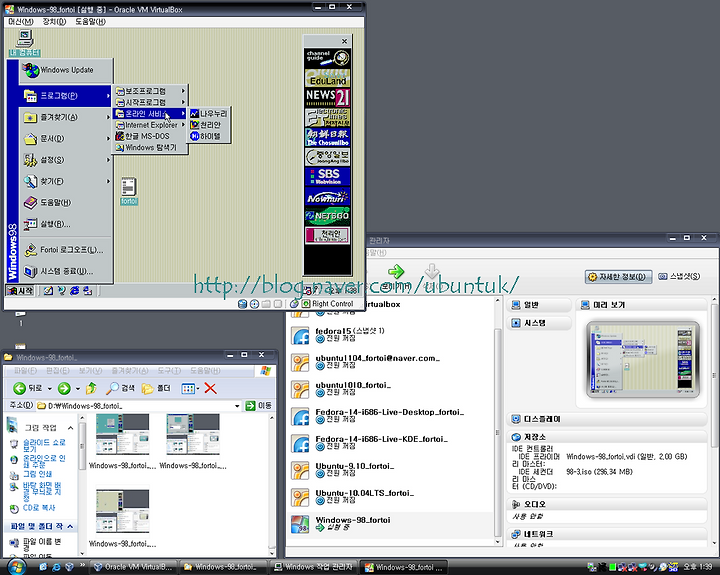The height and width of the screenshot is (575, 720).
Task: Click the VM list vertical scrollbar
Action: [498, 421]
